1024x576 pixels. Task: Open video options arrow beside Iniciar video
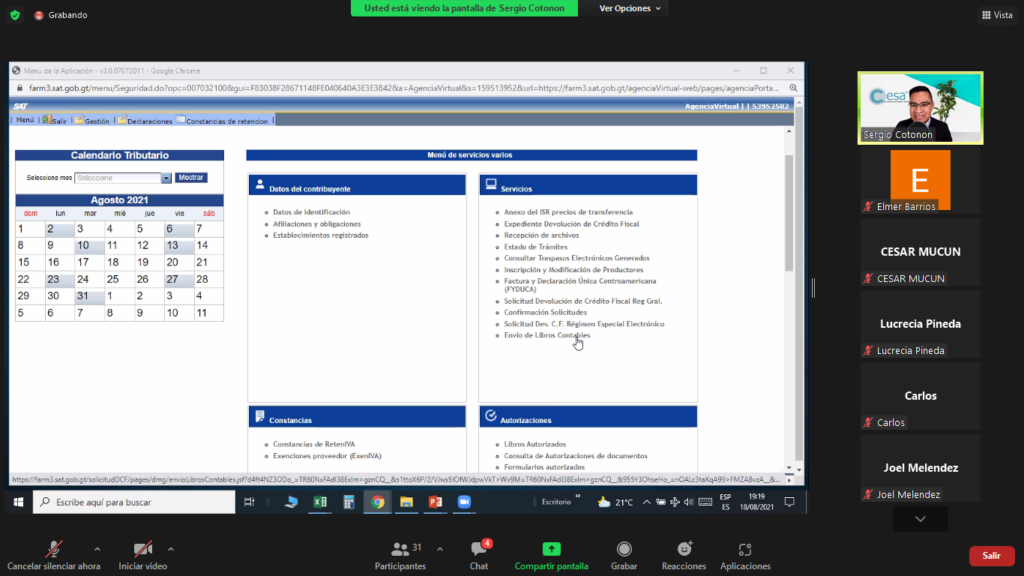point(171,549)
